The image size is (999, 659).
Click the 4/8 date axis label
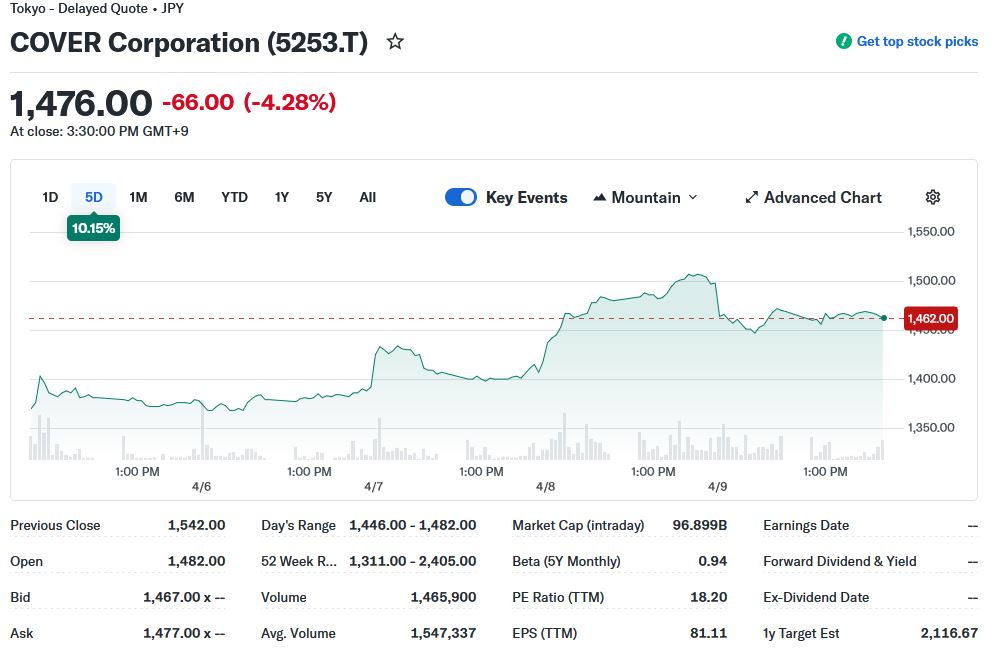(545, 487)
